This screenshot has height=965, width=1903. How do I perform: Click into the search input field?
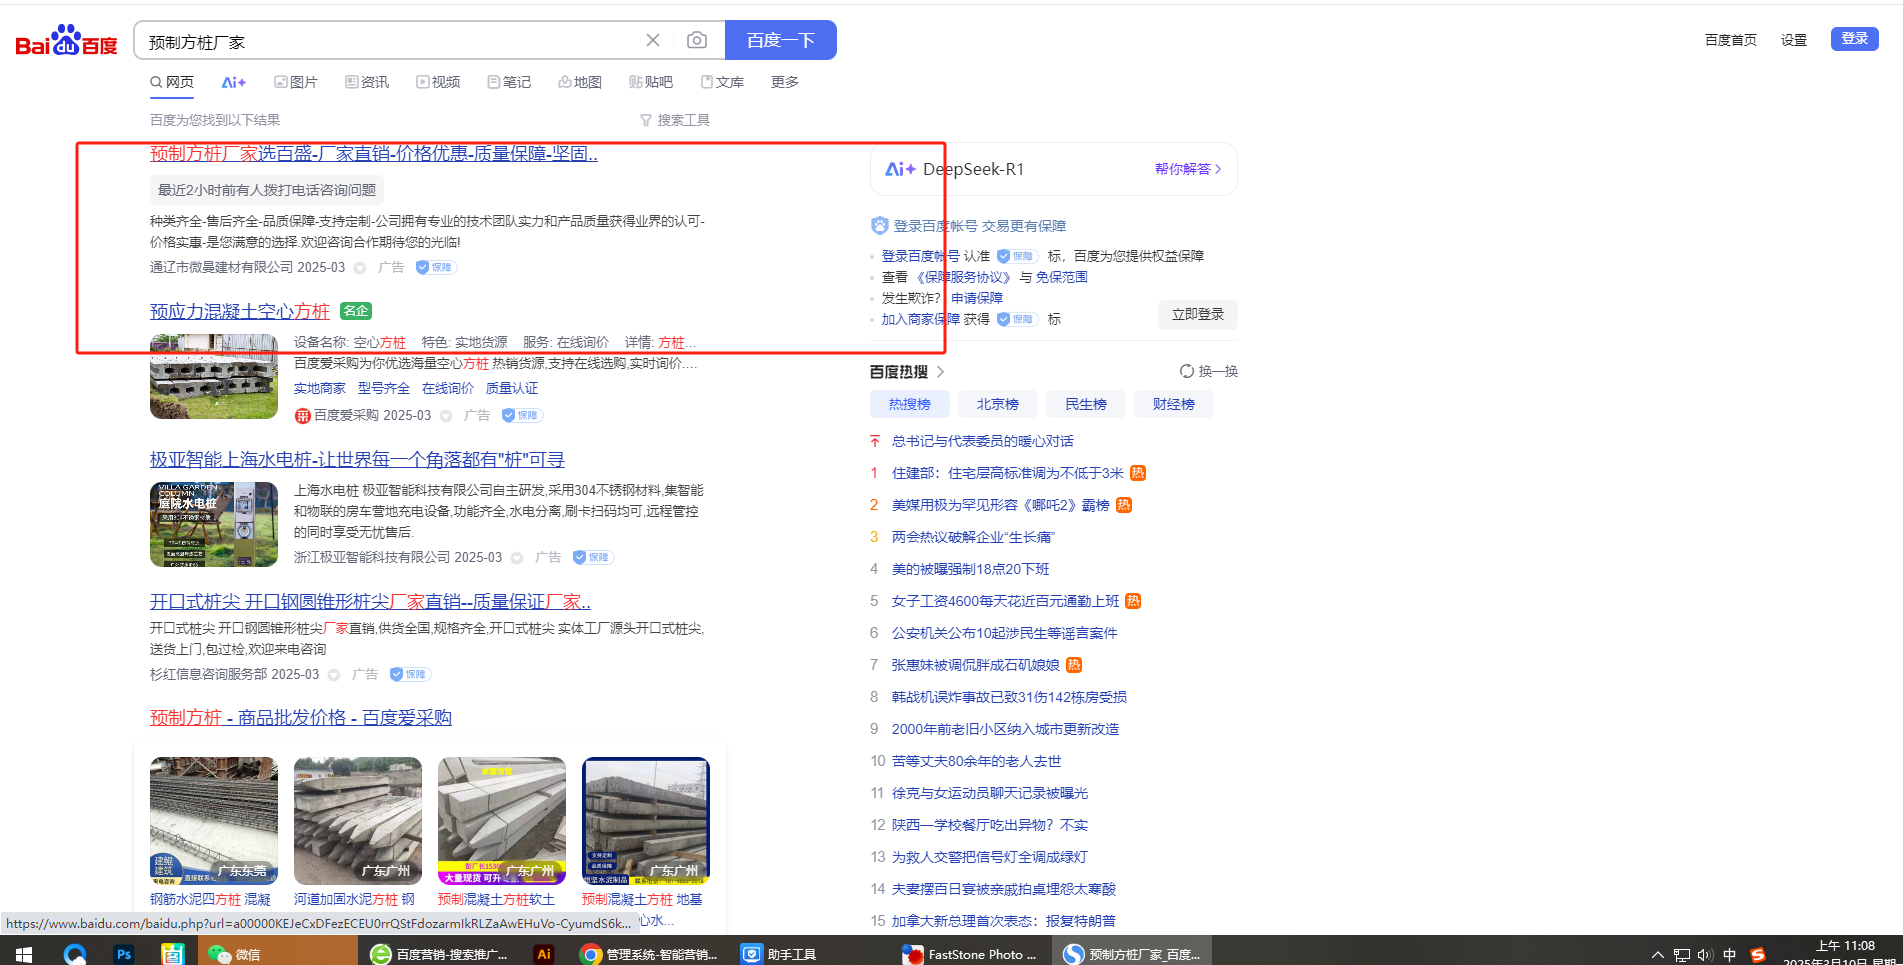390,41
